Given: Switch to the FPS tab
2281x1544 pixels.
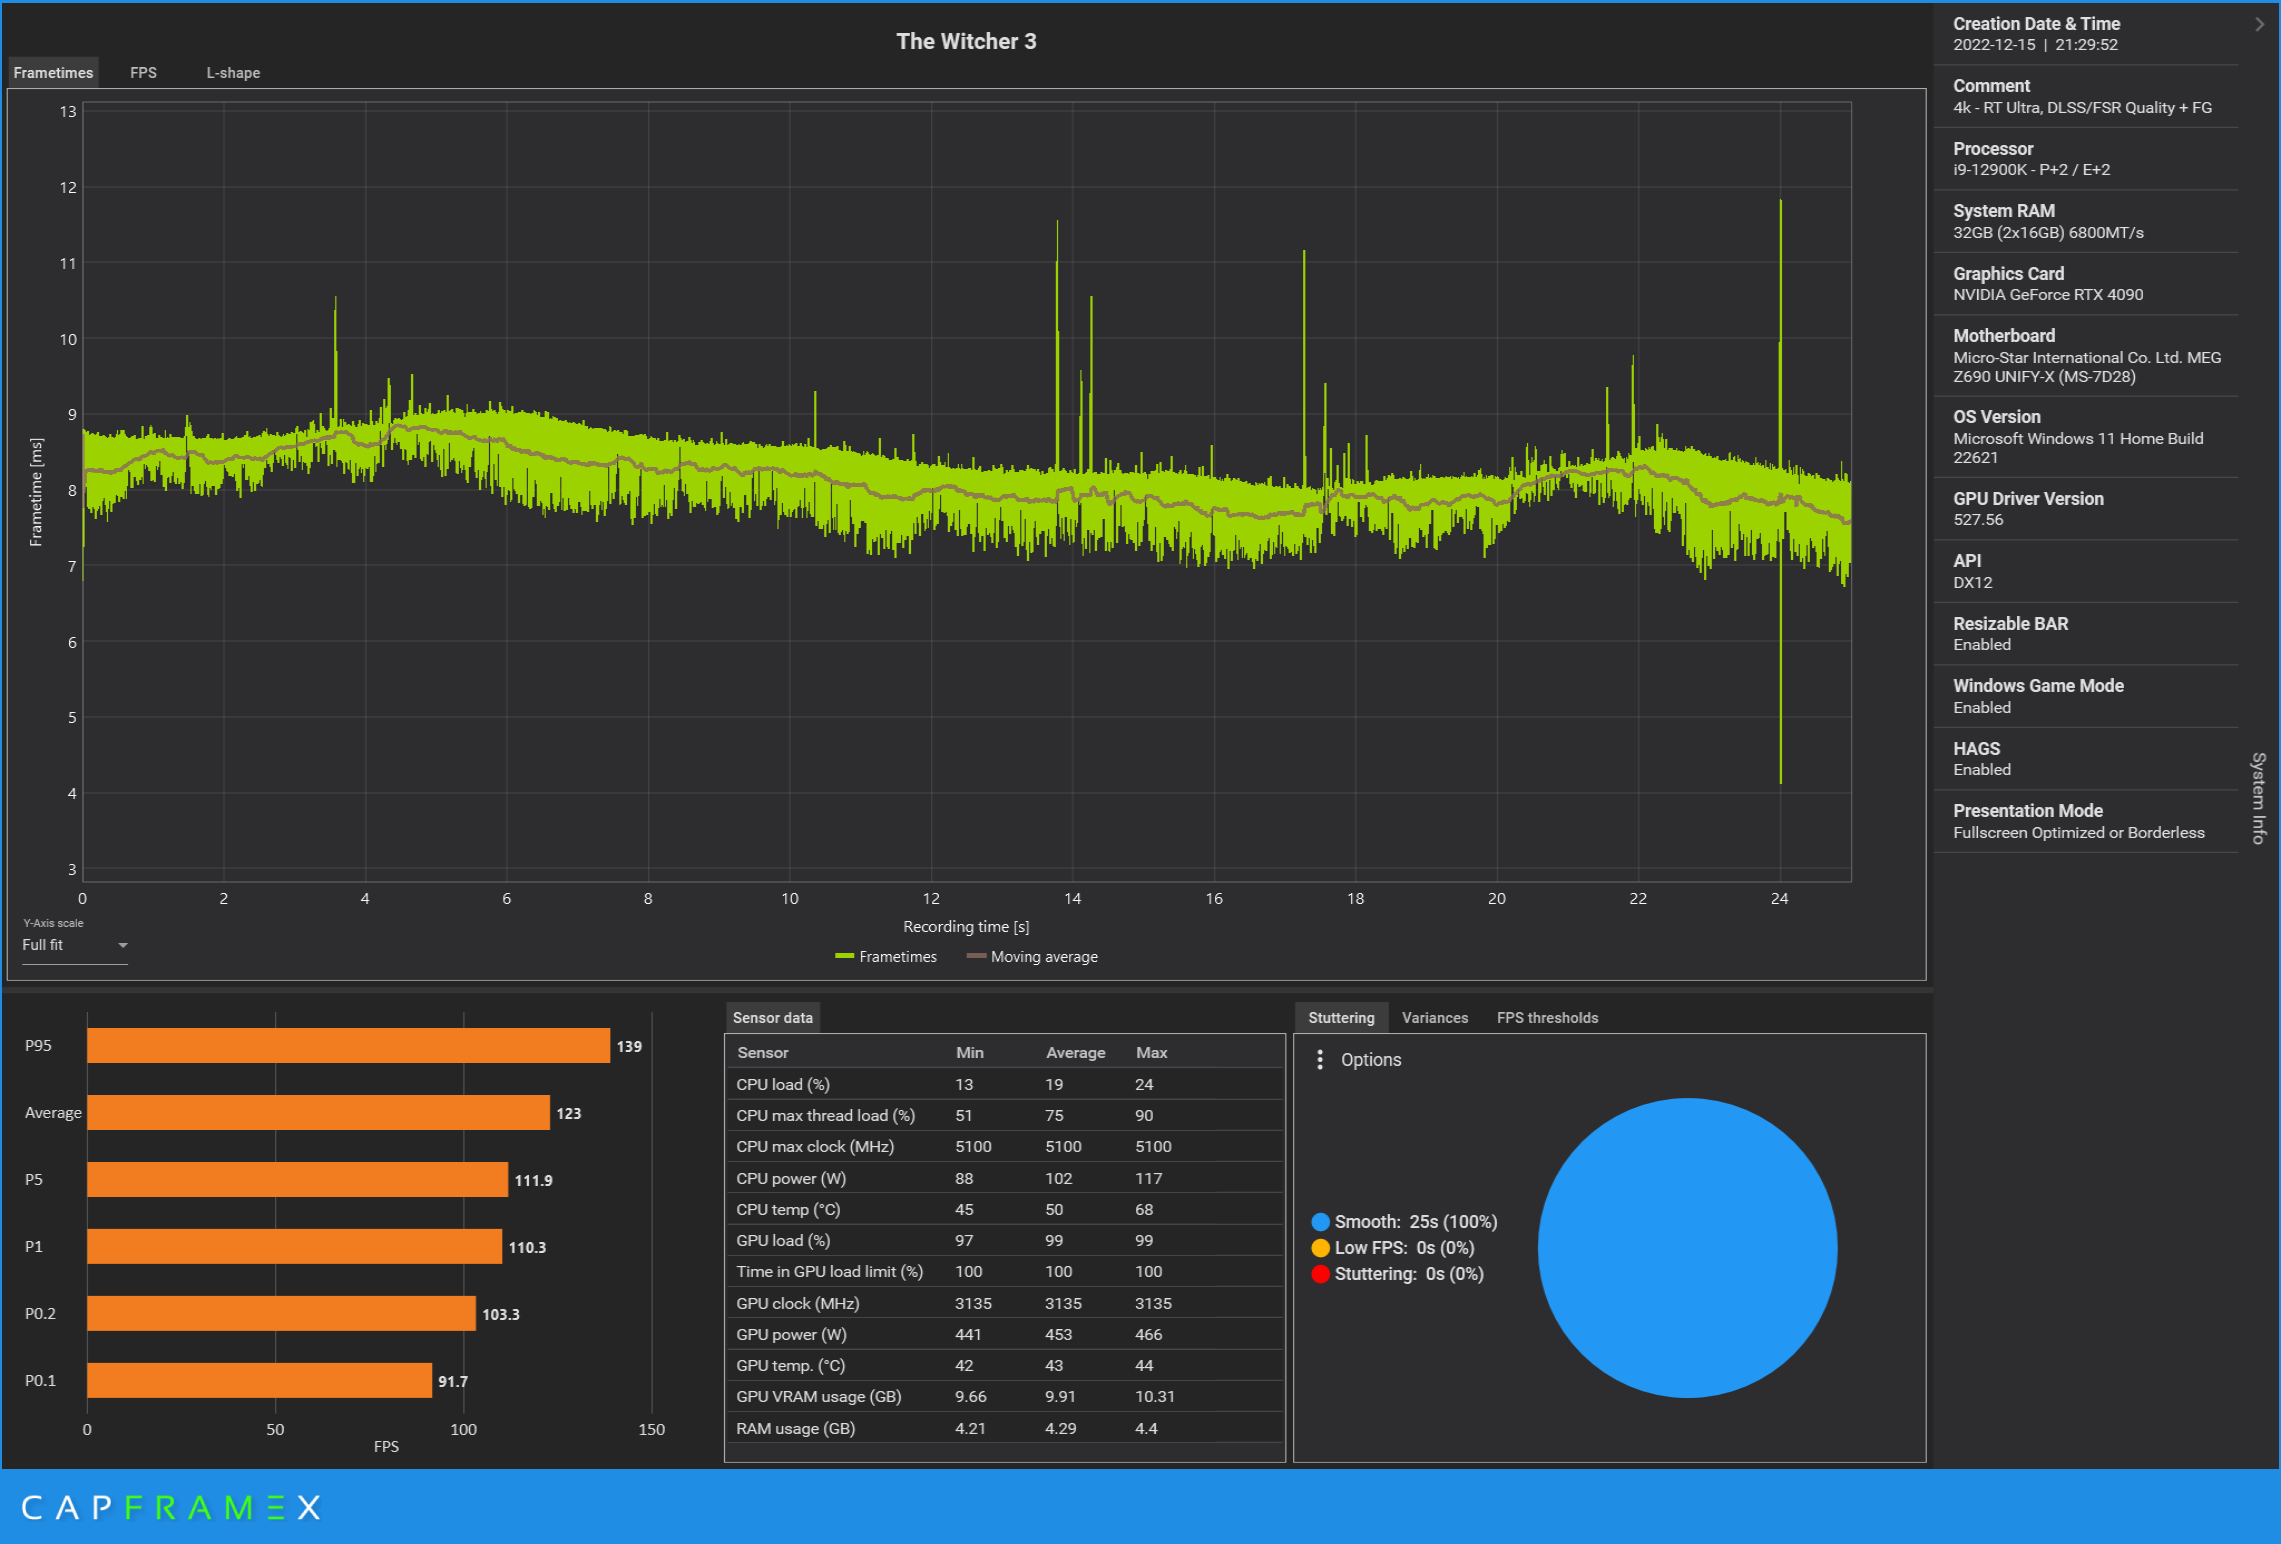Looking at the screenshot, I should pyautogui.click(x=143, y=73).
